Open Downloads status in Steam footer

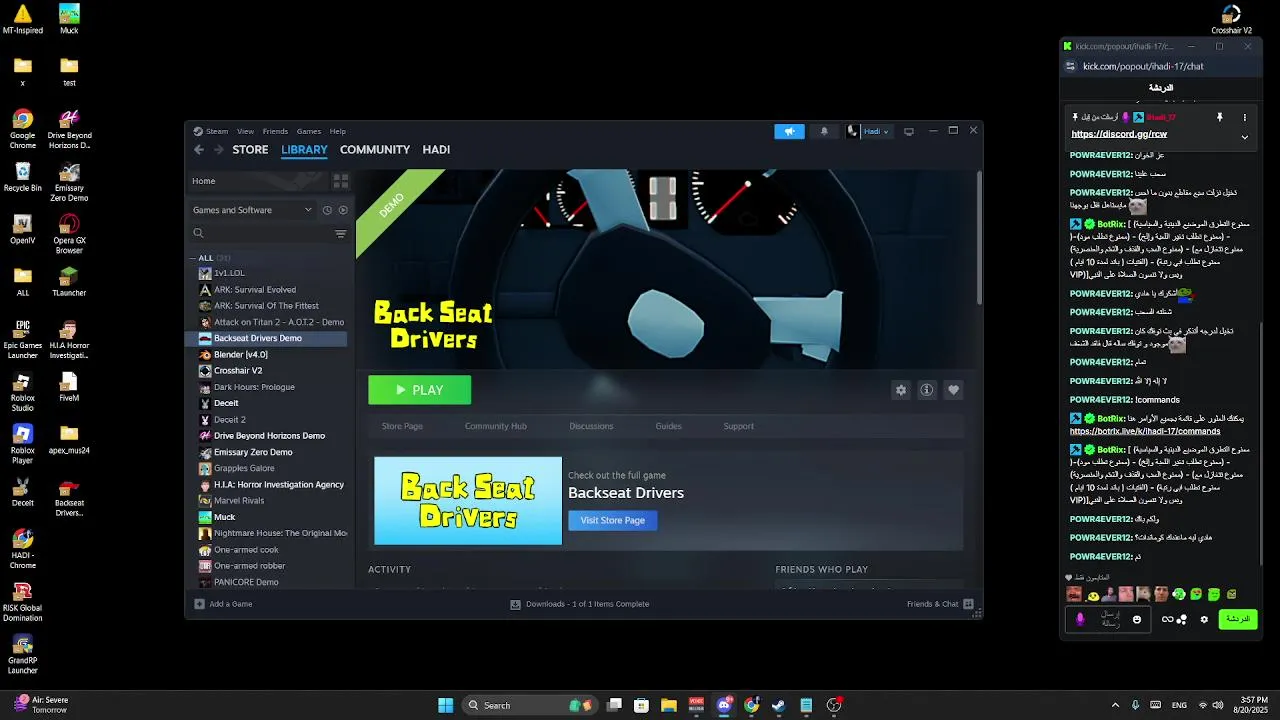pos(580,604)
